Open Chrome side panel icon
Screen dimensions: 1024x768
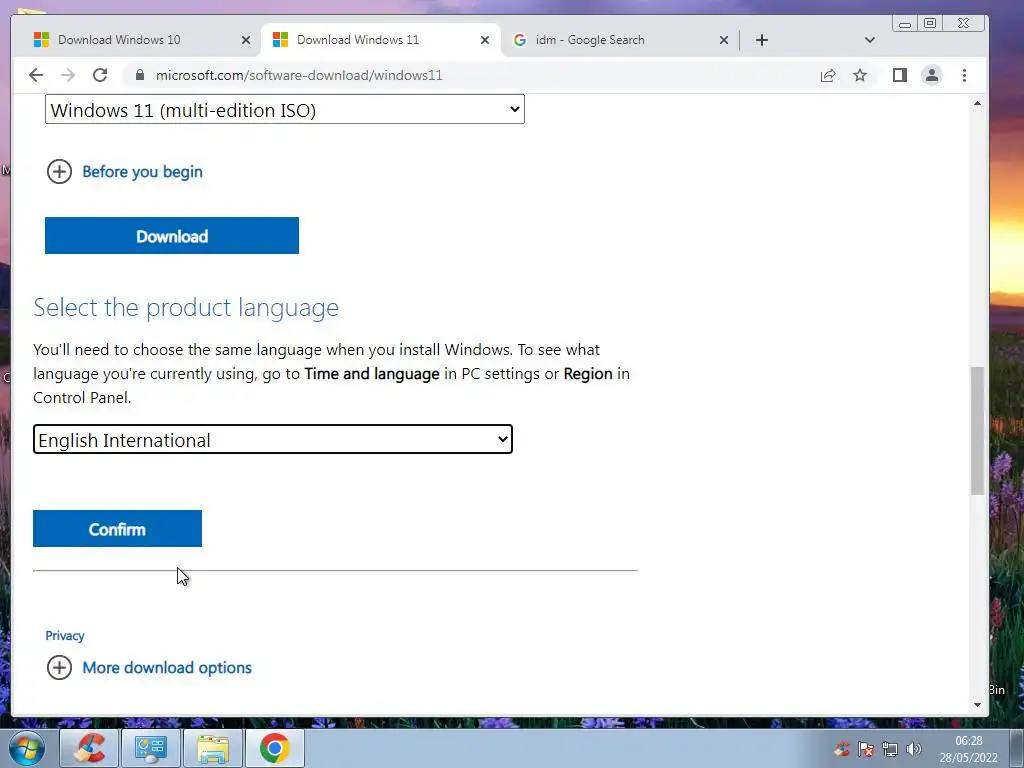[900, 75]
